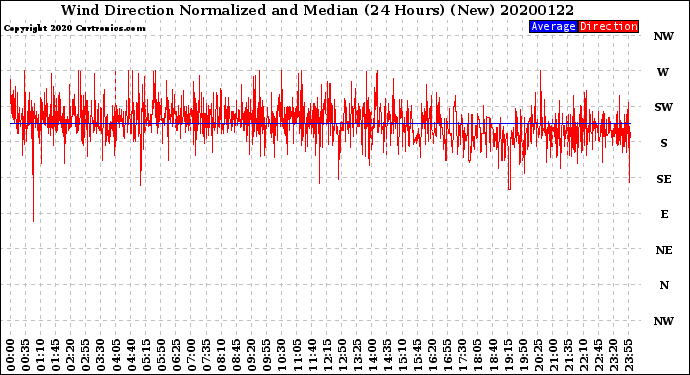The width and height of the screenshot is (690, 375).
Task: Click the 19:50 time axis label
Action: 523,355
